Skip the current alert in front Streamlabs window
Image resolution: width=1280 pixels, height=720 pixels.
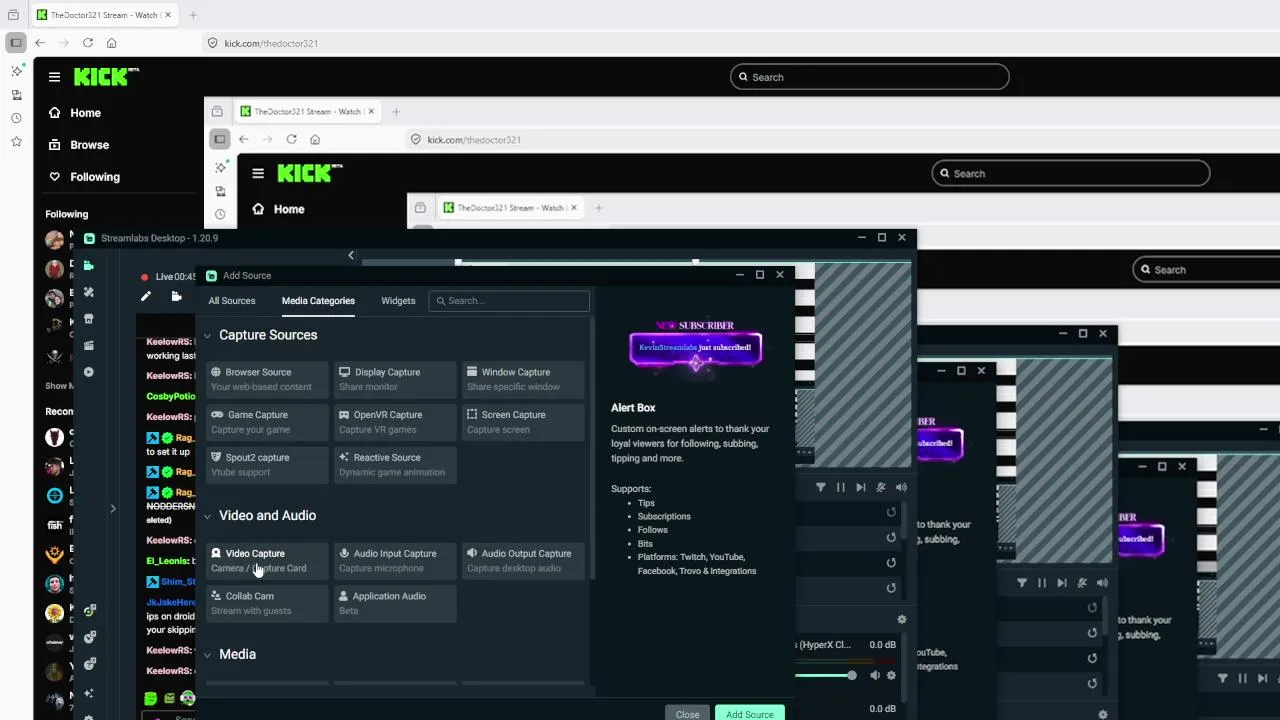point(861,487)
